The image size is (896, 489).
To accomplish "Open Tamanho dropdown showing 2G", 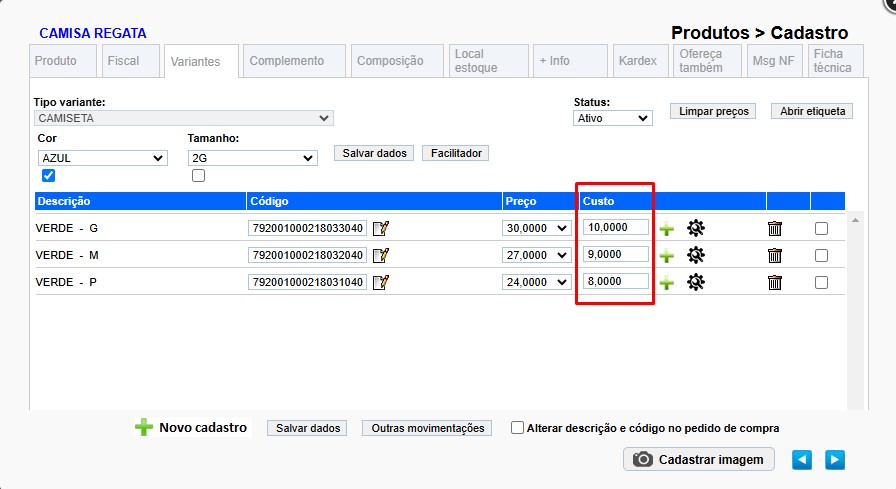I will [x=253, y=158].
